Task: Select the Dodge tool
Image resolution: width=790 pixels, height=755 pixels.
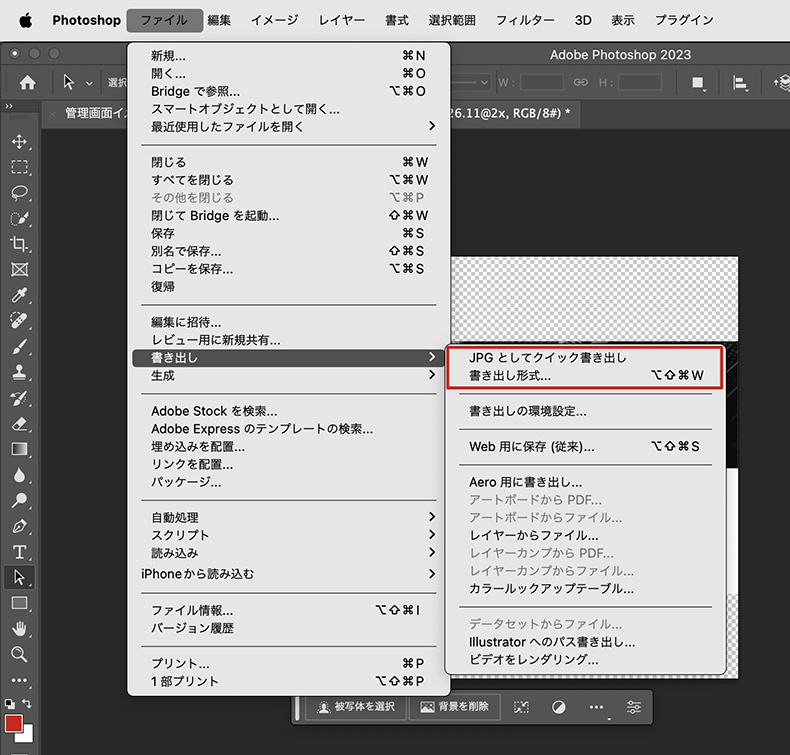Action: pyautogui.click(x=19, y=501)
